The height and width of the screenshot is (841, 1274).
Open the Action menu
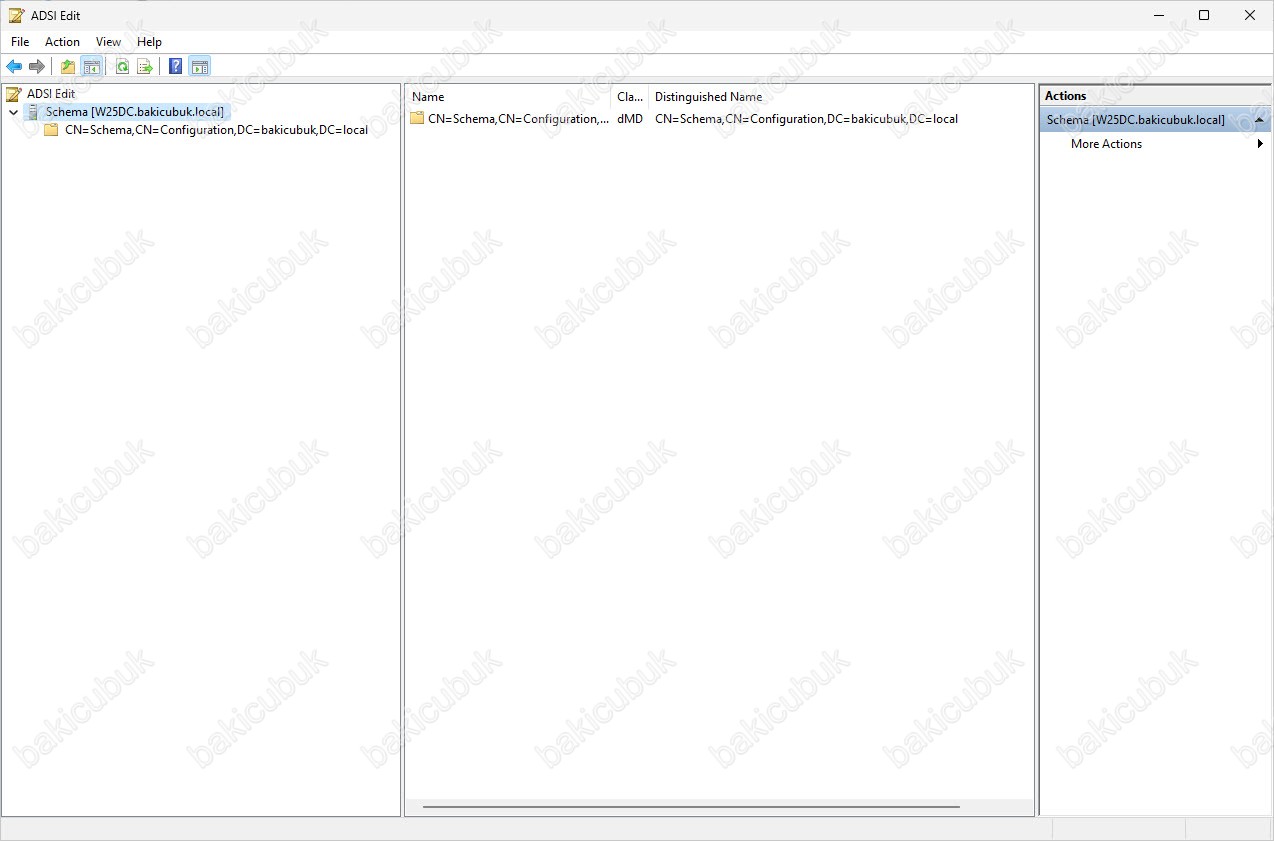click(62, 42)
